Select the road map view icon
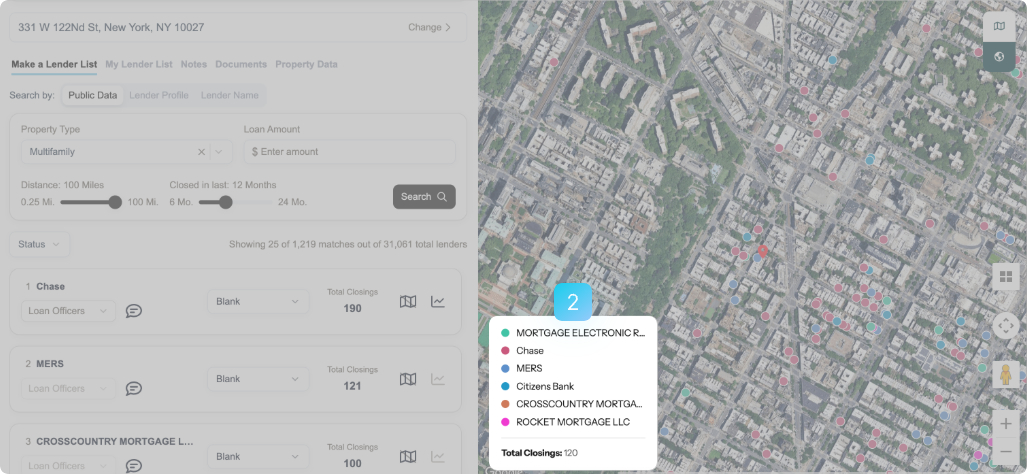Screen dimensions: 1027x474 point(999,26)
